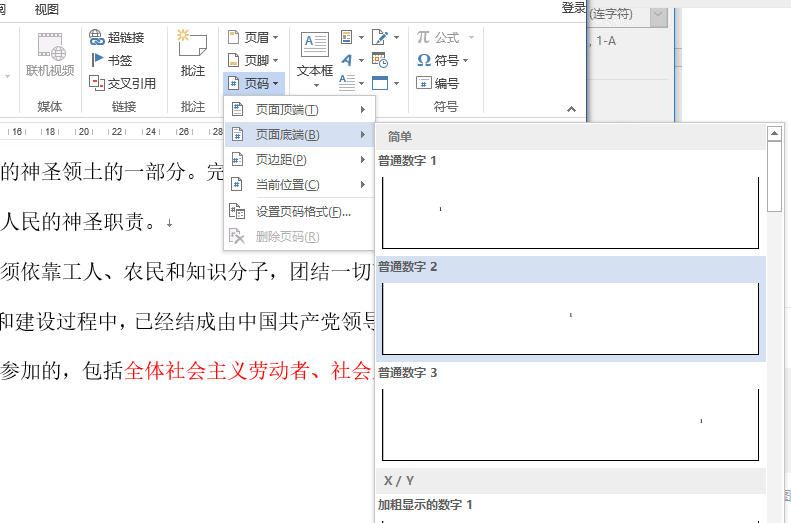Open the 页眉 header dropdown
Viewport: 791px width, 523px height.
[253, 37]
